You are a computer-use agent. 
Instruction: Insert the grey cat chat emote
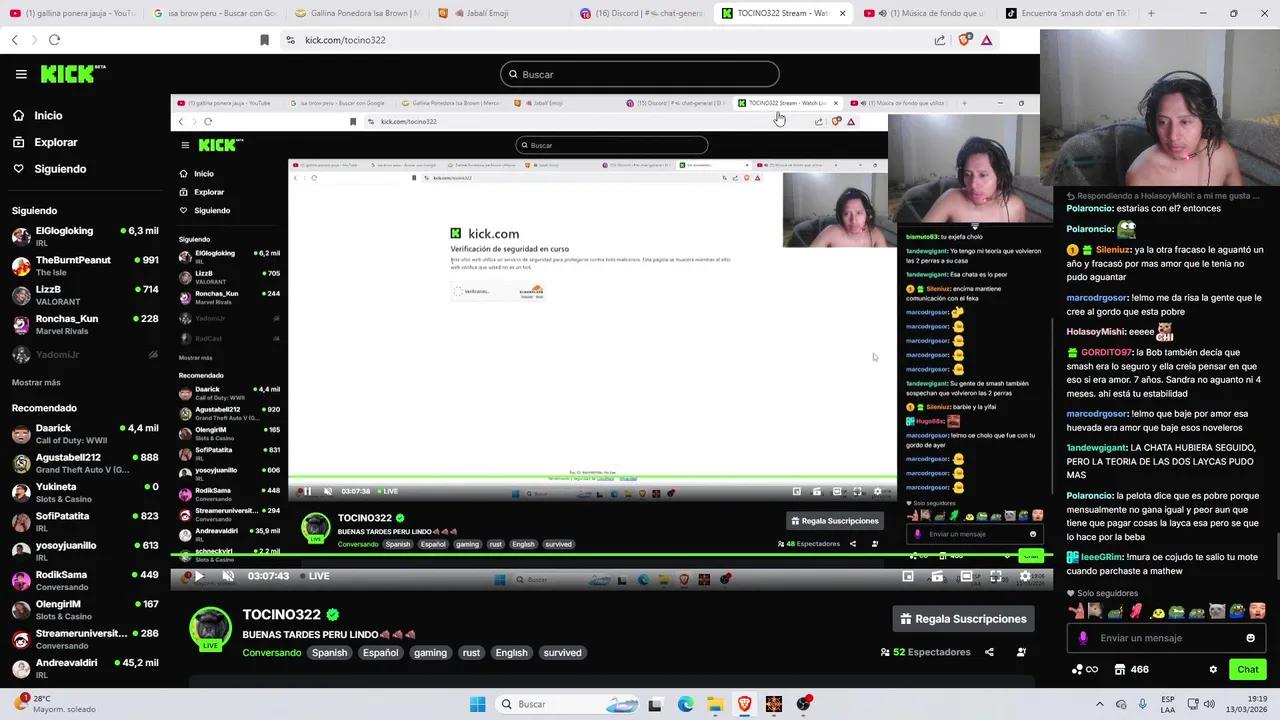click(x=1217, y=611)
